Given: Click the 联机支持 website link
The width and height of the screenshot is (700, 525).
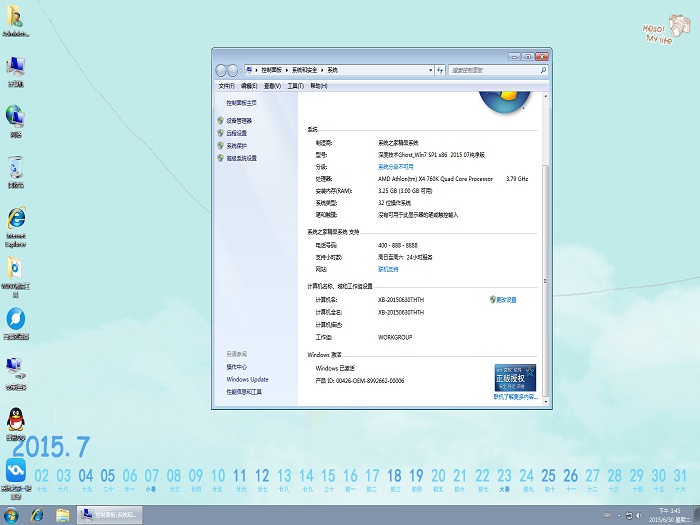Looking at the screenshot, I should click(388, 269).
